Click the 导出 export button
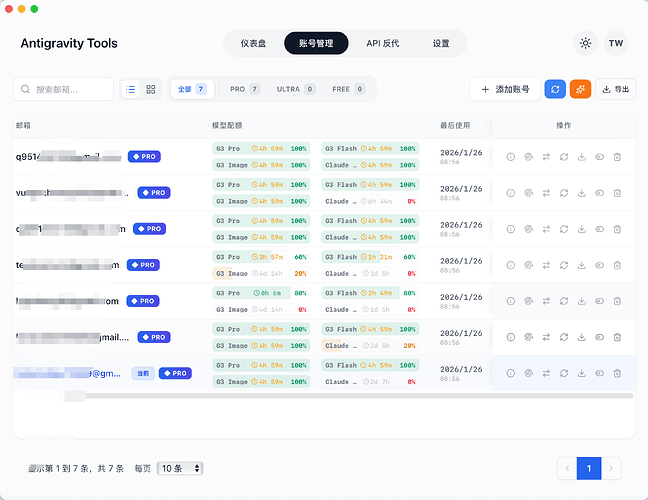This screenshot has width=648, height=500. [x=616, y=89]
